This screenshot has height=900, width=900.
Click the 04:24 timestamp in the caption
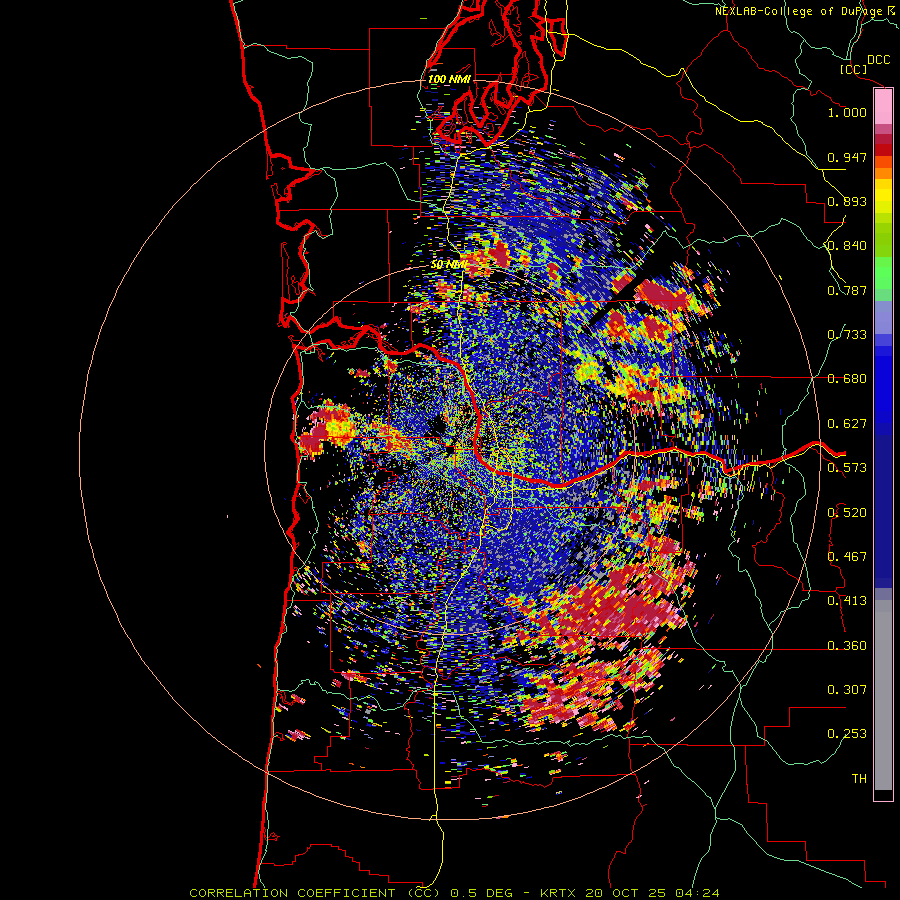point(697,893)
